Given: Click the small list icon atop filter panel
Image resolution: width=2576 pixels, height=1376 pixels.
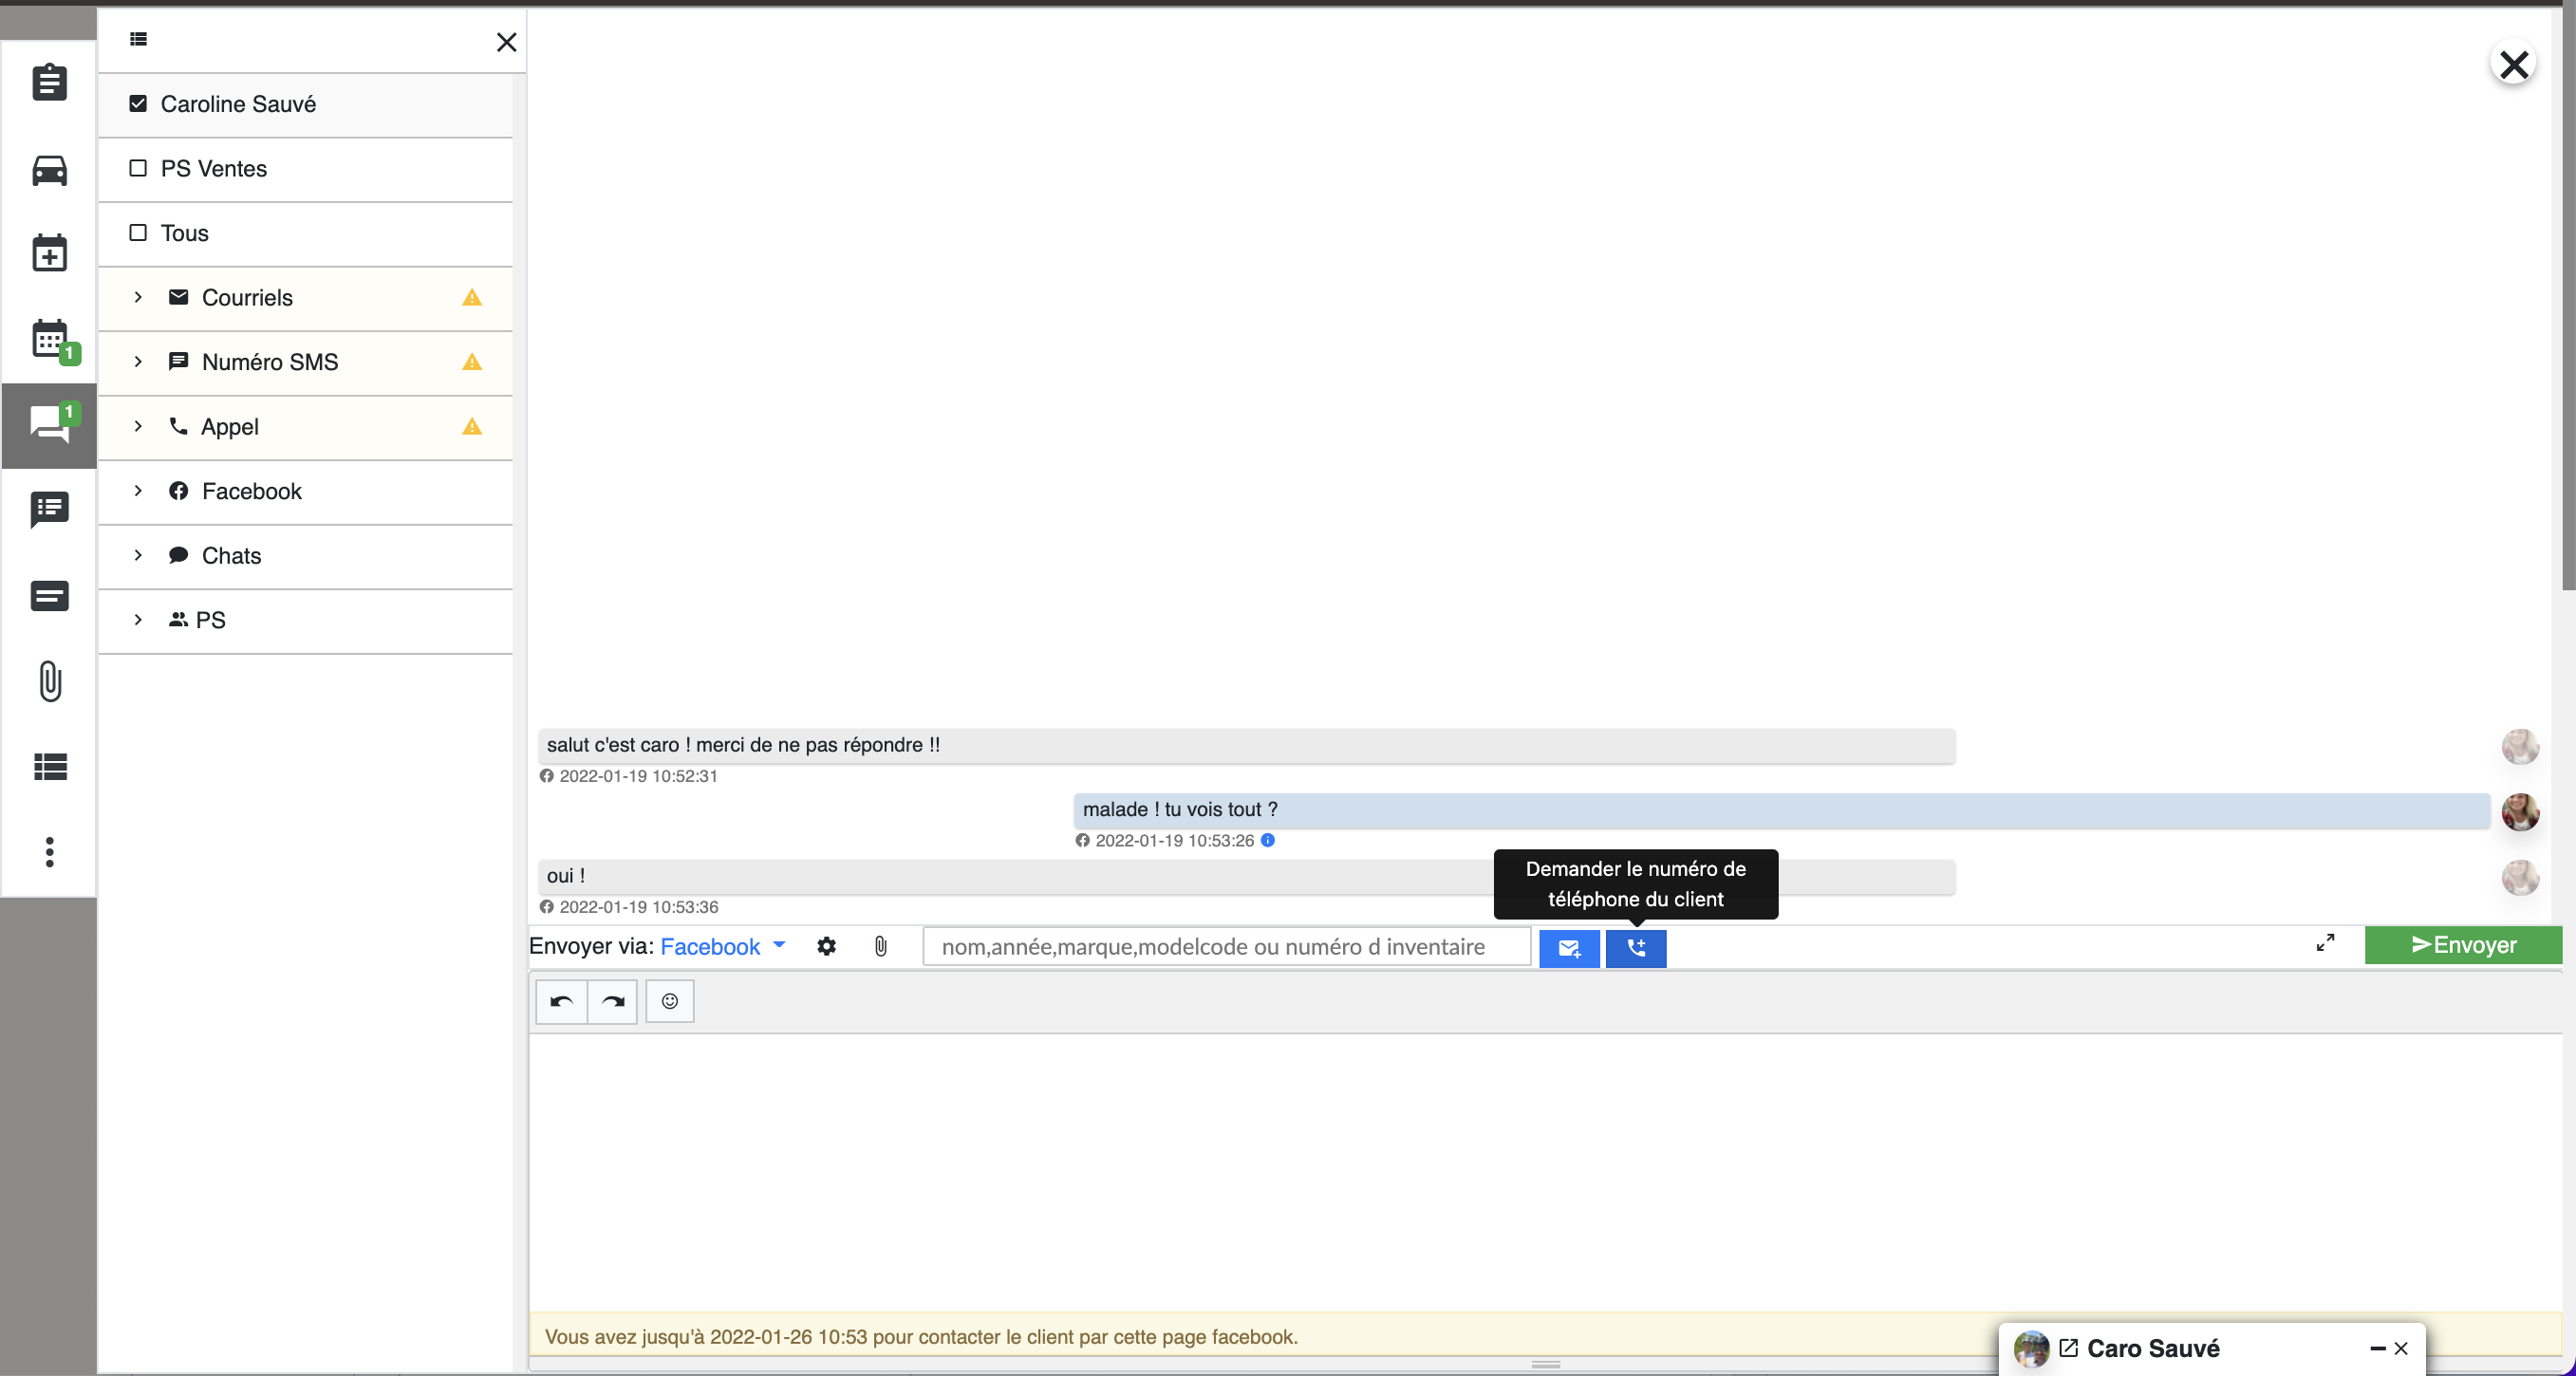Looking at the screenshot, I should pos(138,39).
